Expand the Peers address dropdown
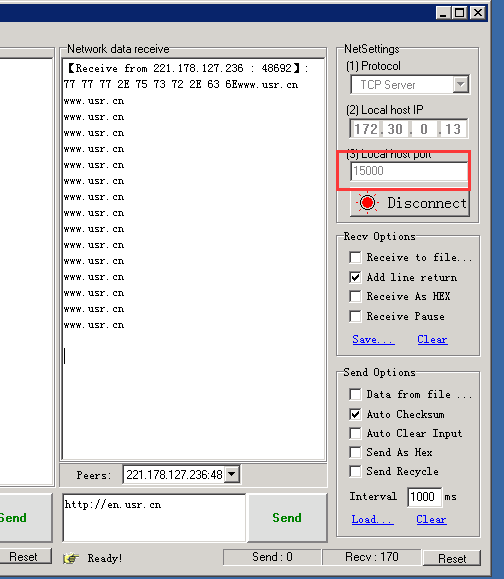The image size is (504, 579). tap(232, 474)
